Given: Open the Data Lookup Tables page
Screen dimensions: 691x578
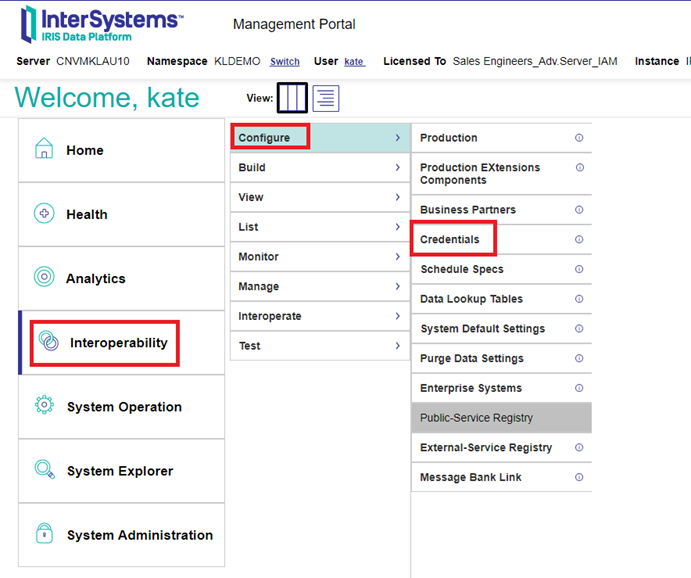Looking at the screenshot, I should [471, 299].
